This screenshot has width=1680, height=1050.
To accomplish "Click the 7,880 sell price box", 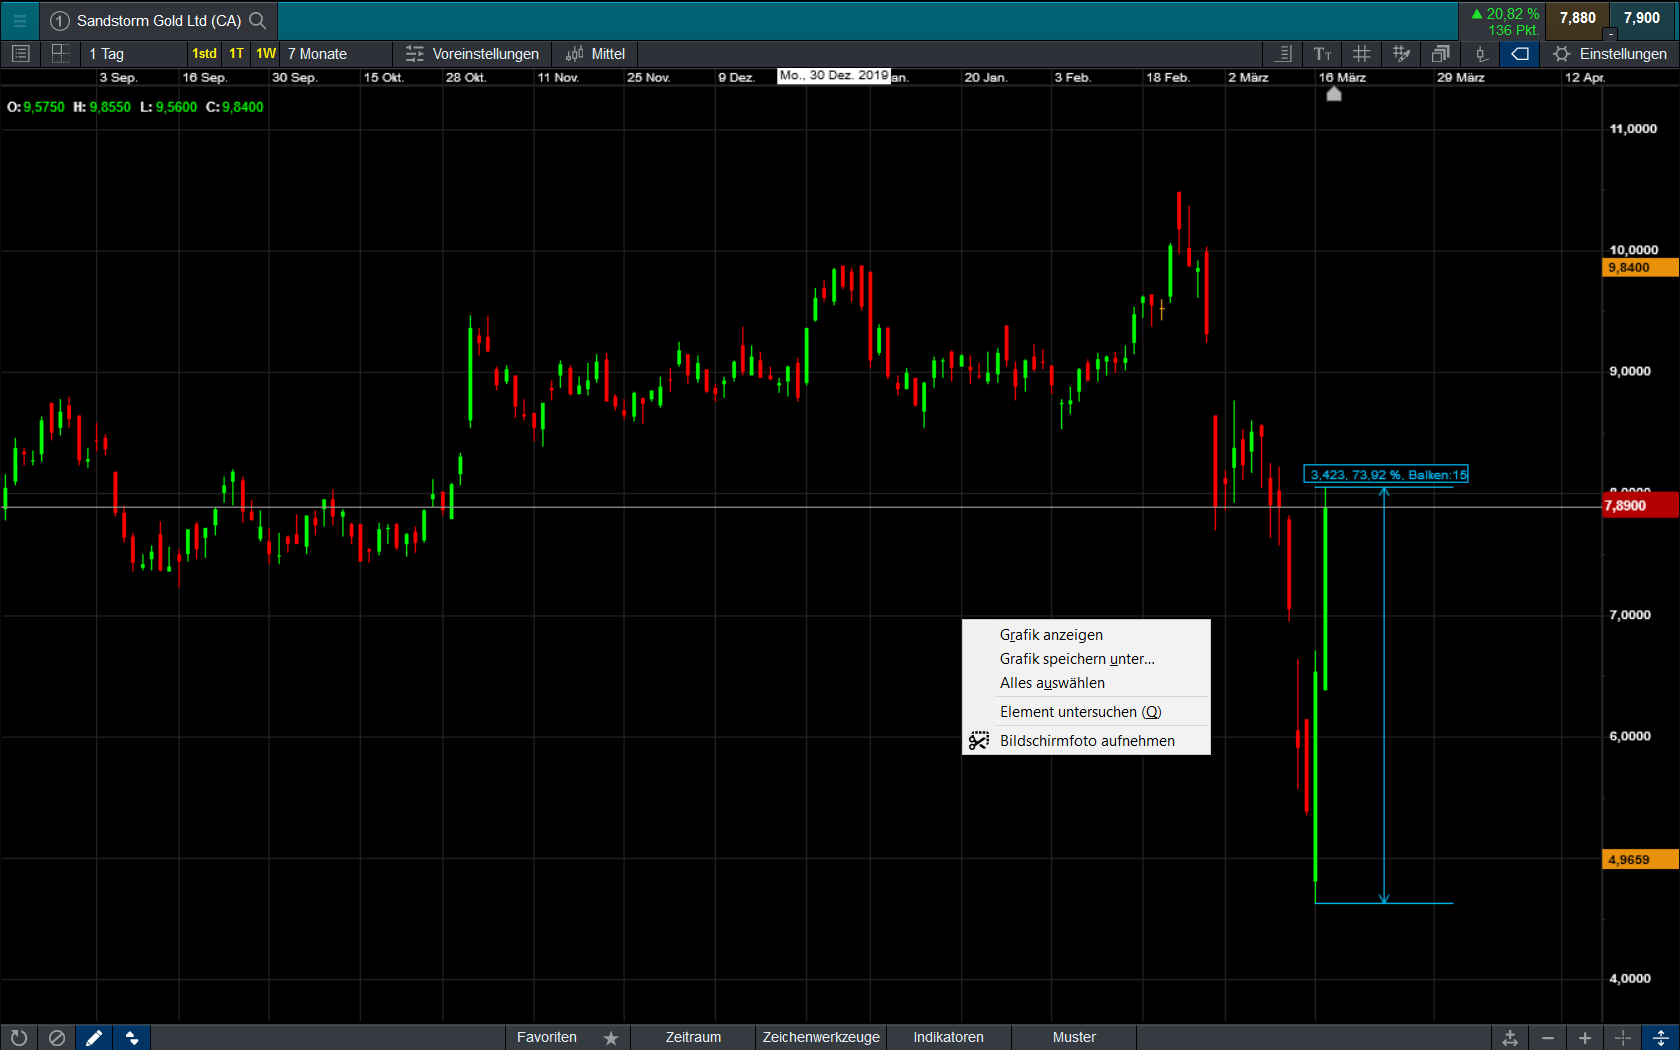I will point(1577,18).
